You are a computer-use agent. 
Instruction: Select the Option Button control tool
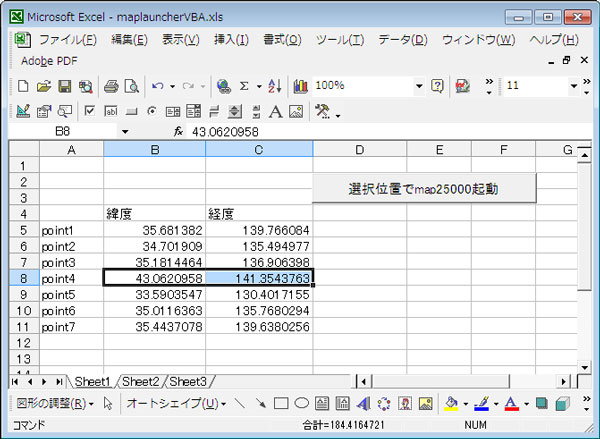(152, 111)
